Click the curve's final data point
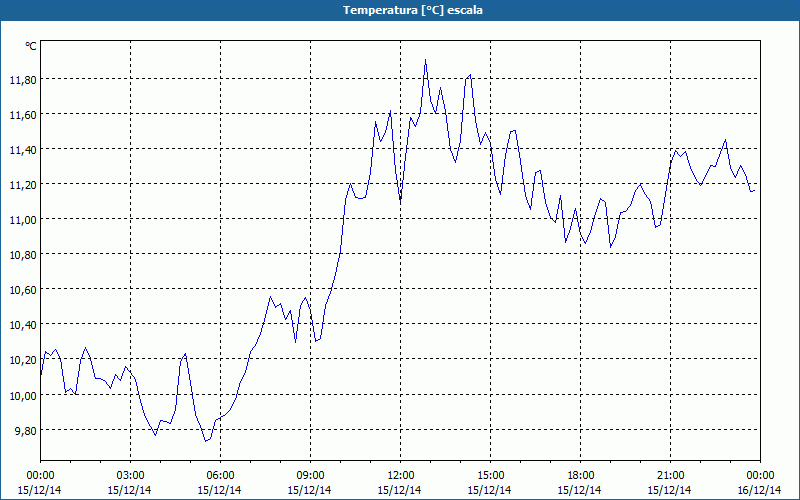Viewport: 800px width, 500px height. click(x=754, y=191)
